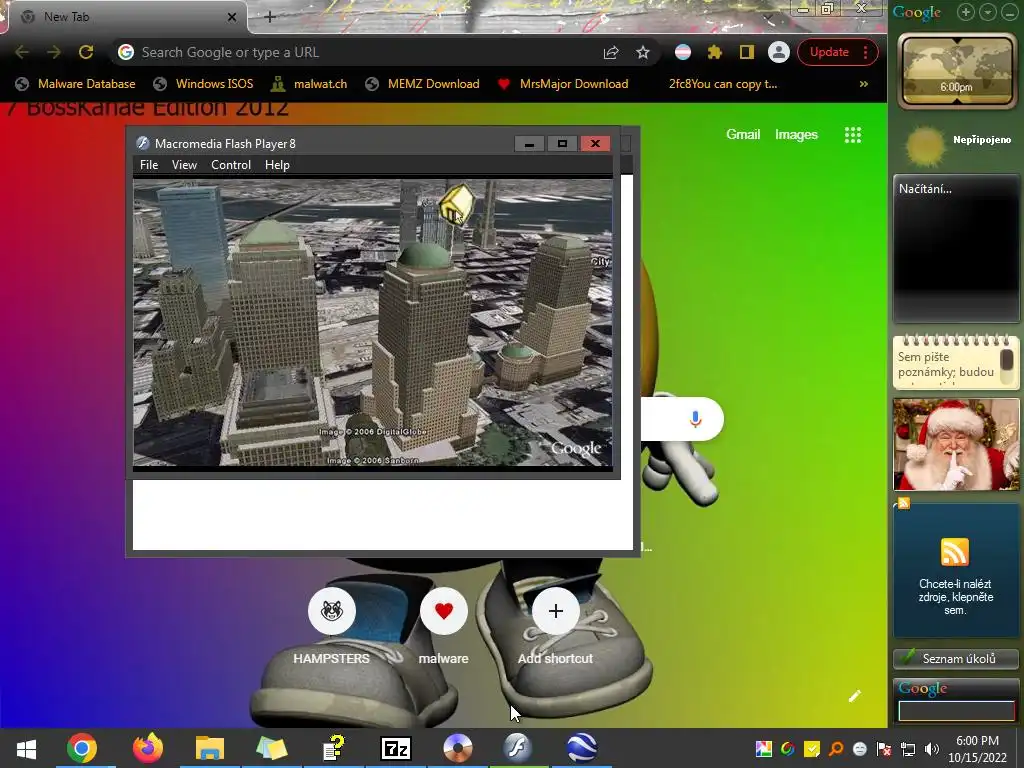This screenshot has width=1024, height=768.
Task: Open the Chrome profile avatar
Action: click(778, 52)
